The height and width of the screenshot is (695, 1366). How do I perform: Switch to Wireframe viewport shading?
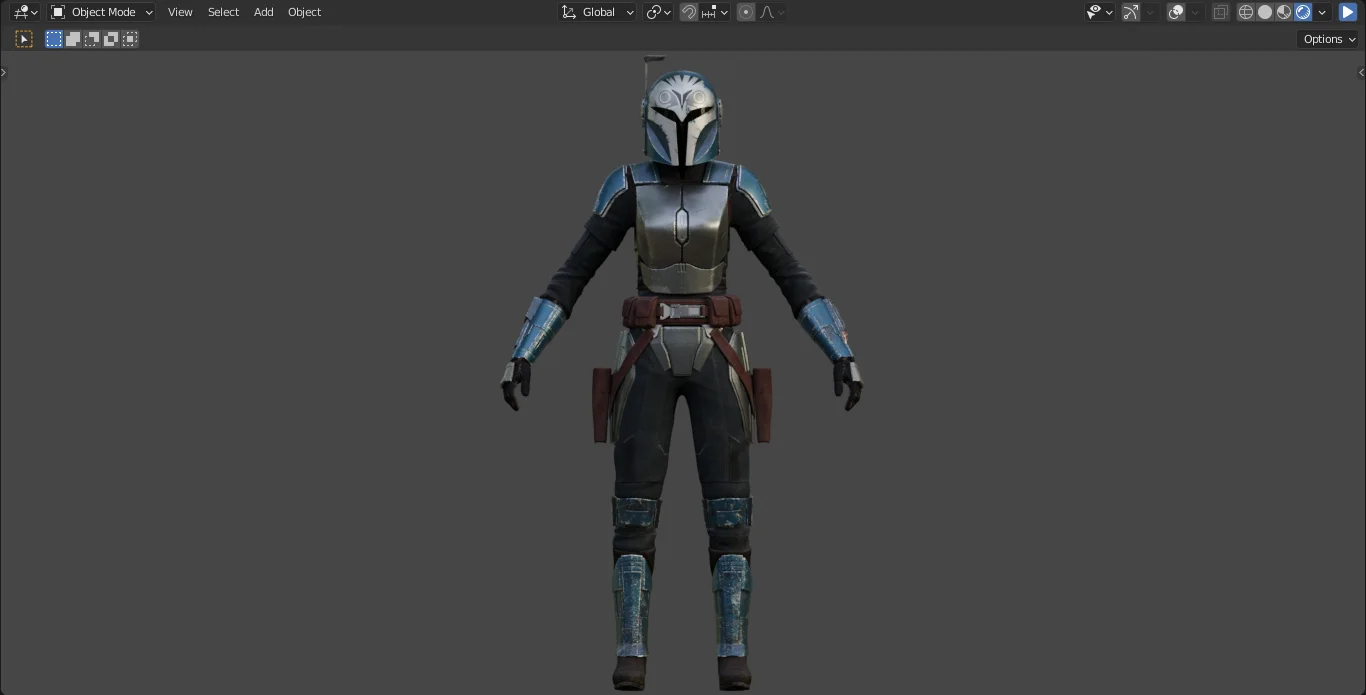(1245, 11)
